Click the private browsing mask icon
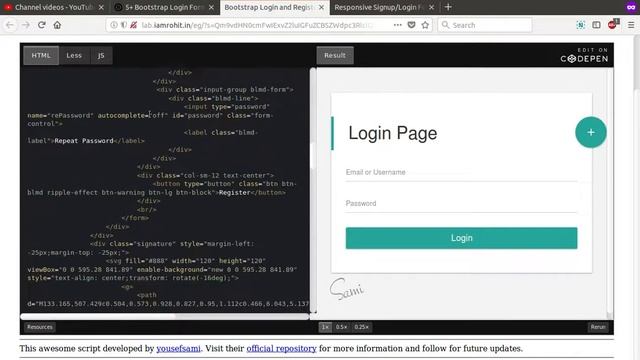This screenshot has height=360, width=640. click(x=631, y=7)
